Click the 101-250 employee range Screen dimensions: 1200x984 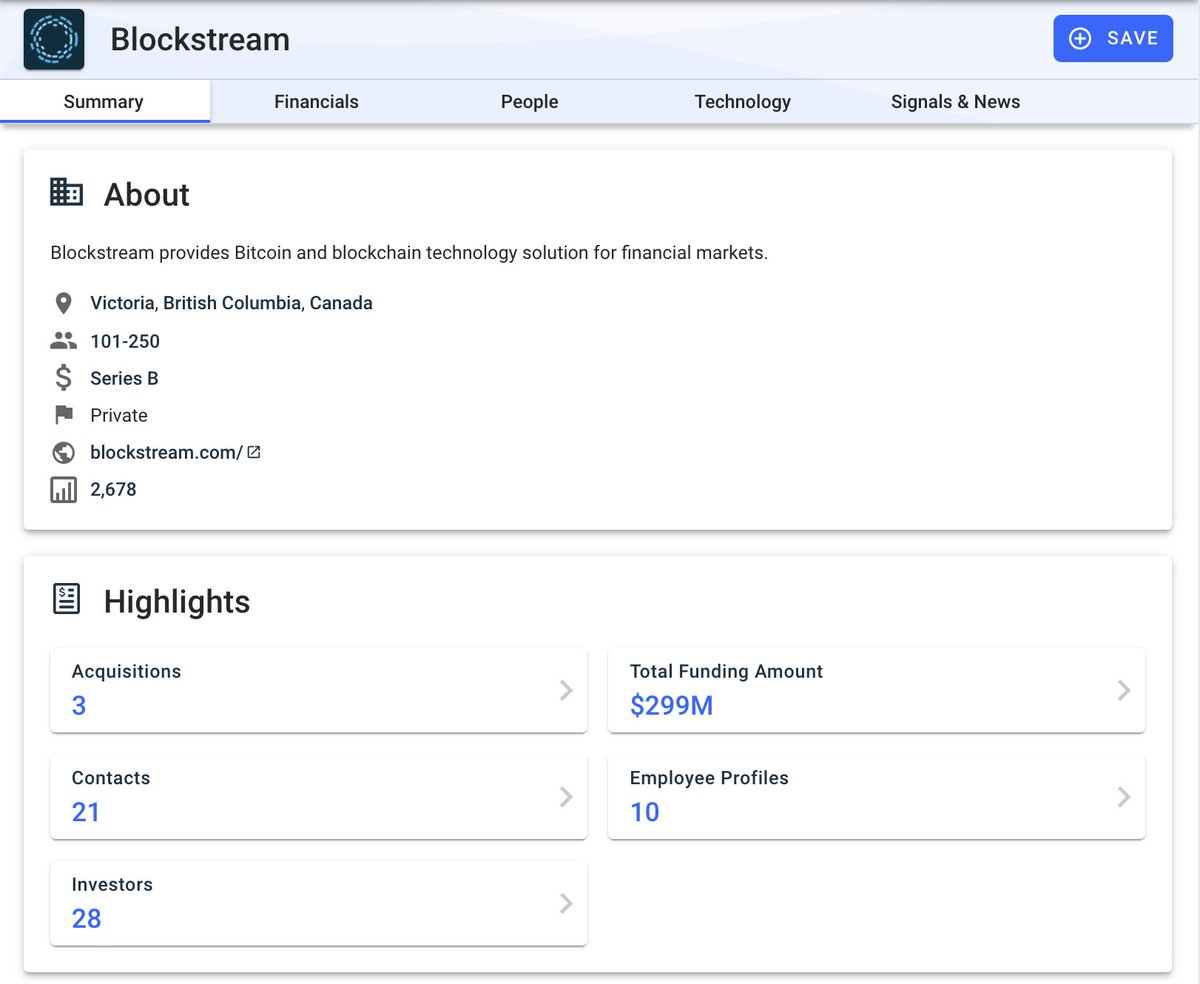[x=125, y=341]
